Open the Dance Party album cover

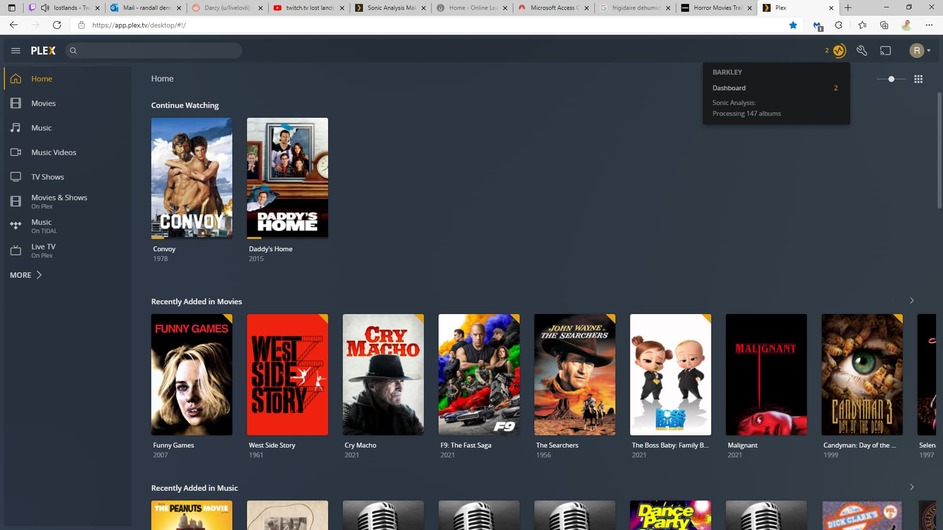click(x=671, y=516)
